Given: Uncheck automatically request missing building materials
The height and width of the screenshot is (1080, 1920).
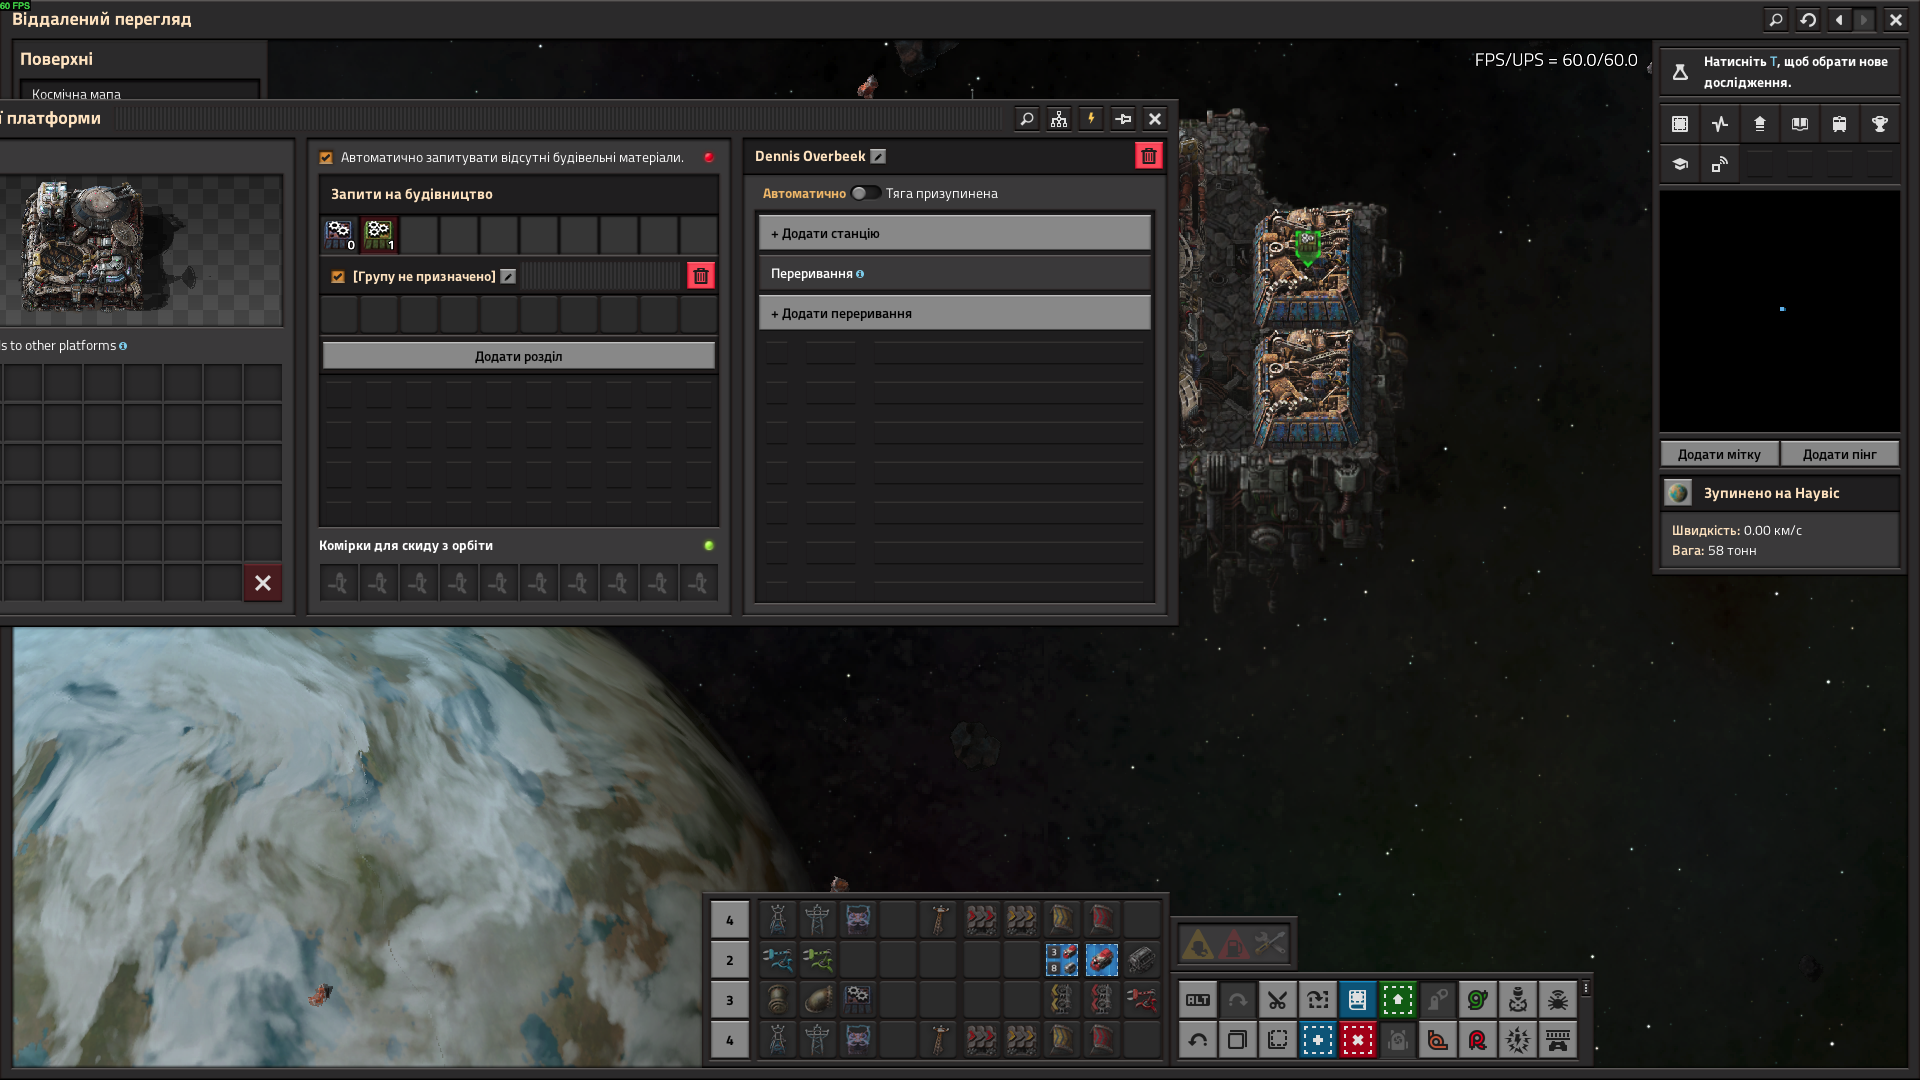Looking at the screenshot, I should tap(326, 158).
